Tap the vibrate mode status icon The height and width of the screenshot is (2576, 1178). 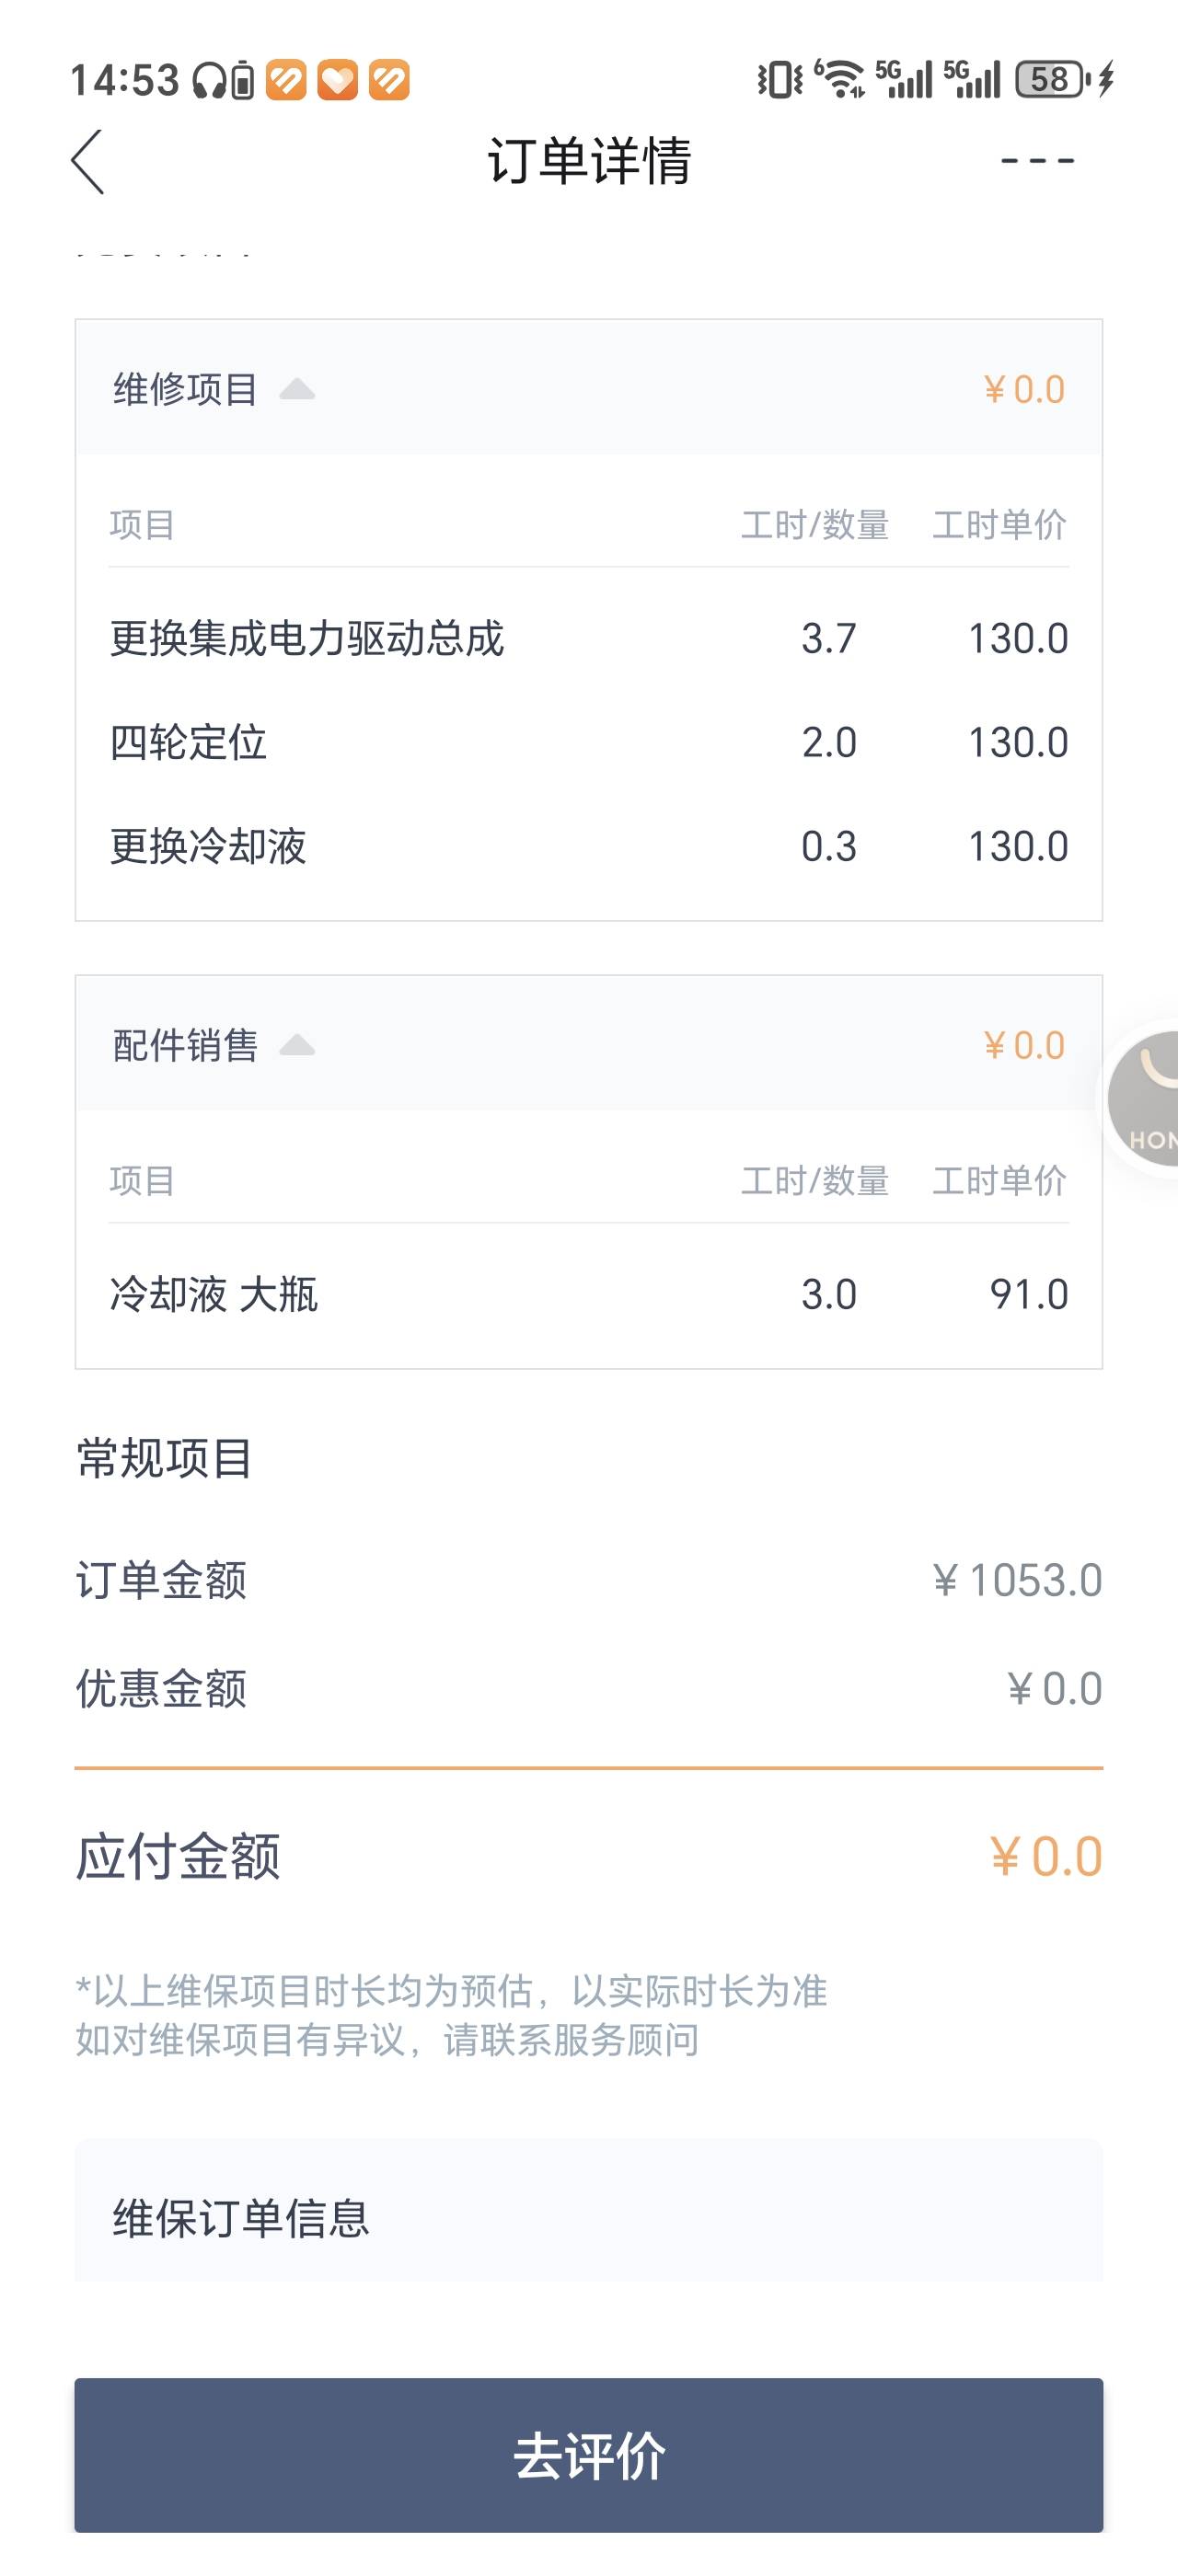[780, 79]
